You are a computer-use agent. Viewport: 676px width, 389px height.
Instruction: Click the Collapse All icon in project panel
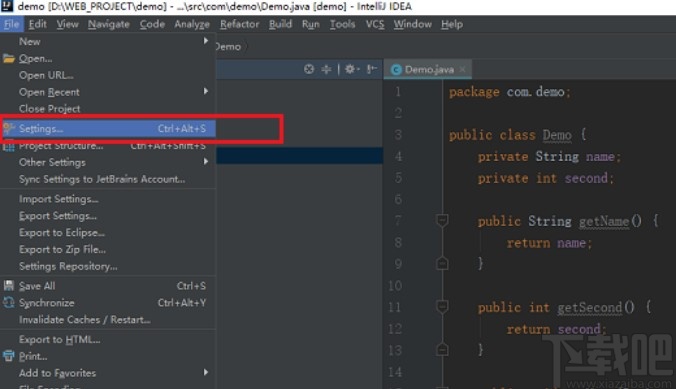click(326, 69)
